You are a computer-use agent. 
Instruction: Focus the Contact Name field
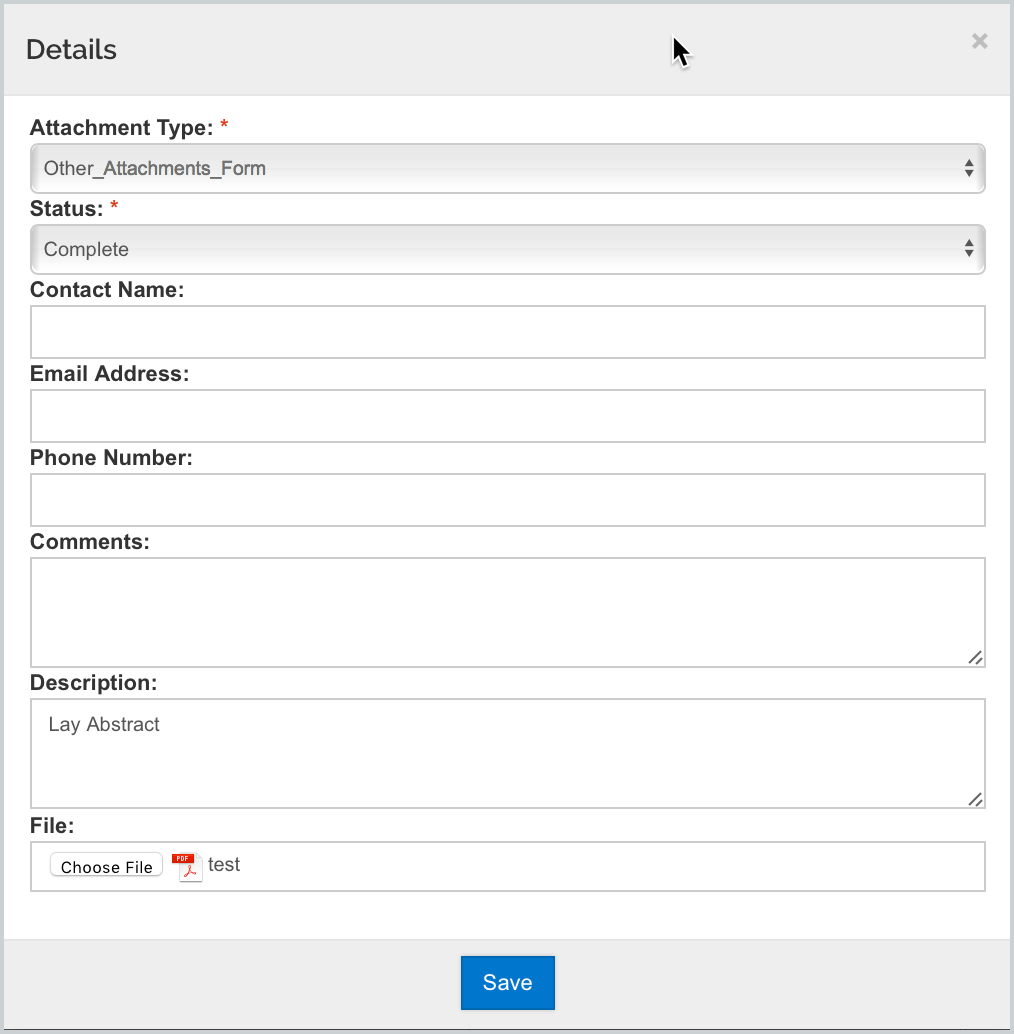coord(508,332)
